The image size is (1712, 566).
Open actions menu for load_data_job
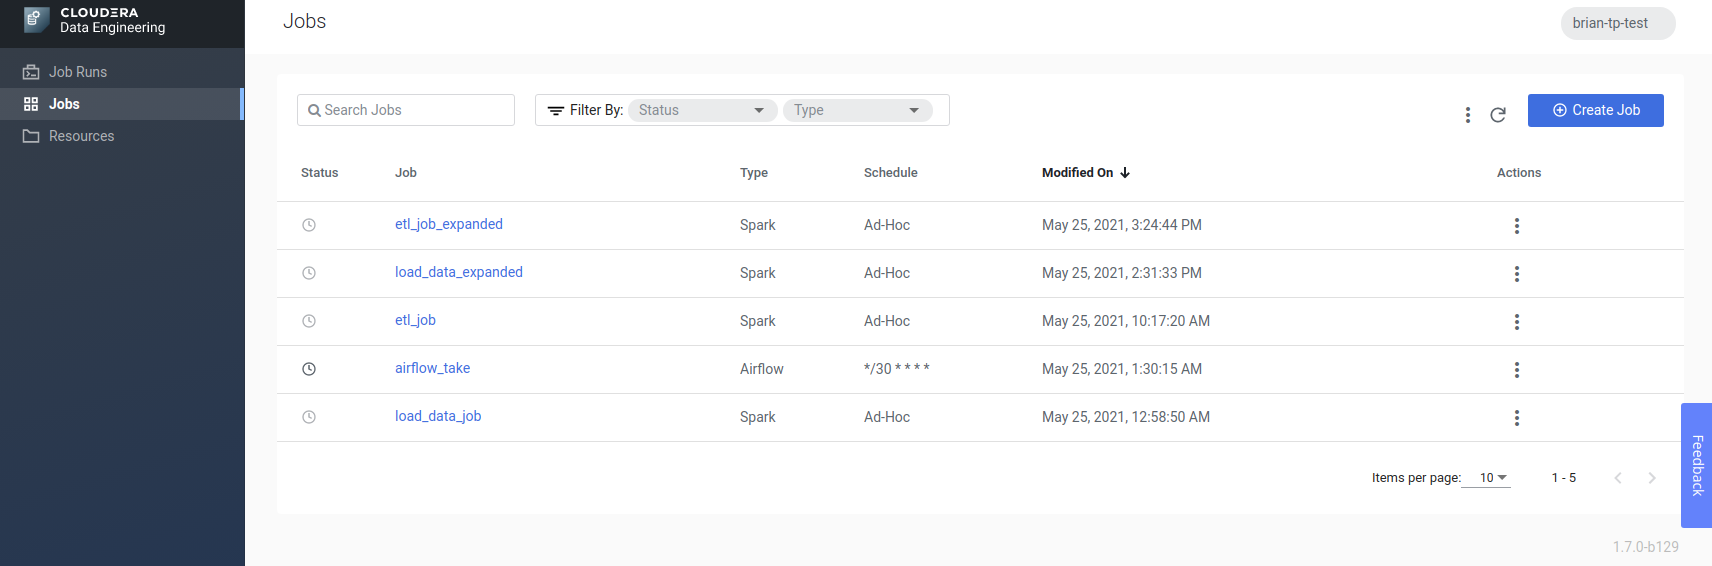1516,418
